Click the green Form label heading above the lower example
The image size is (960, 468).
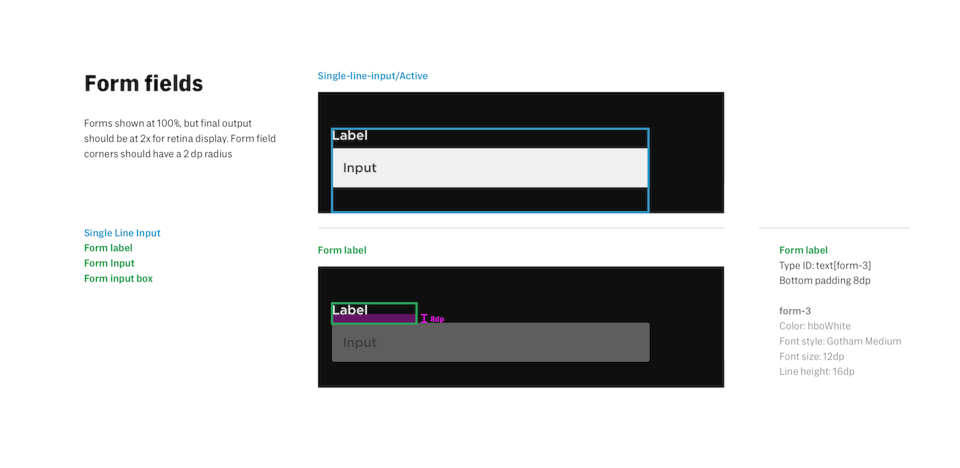coord(342,250)
